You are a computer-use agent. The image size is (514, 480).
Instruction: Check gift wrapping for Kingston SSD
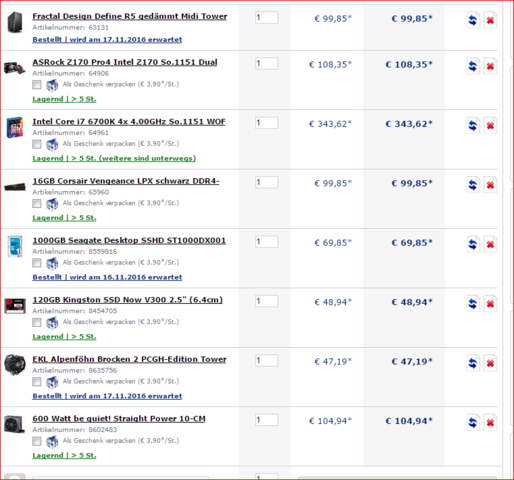[x=37, y=322]
